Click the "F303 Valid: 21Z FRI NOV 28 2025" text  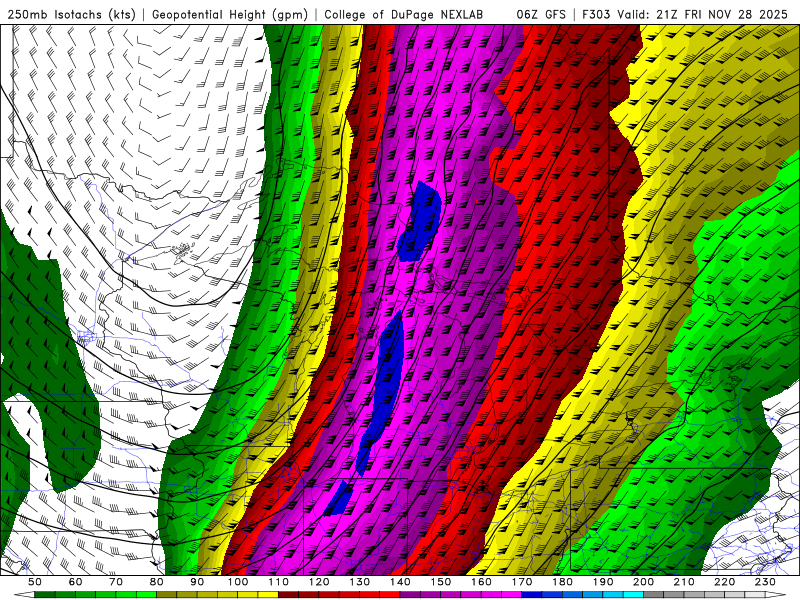(685, 14)
